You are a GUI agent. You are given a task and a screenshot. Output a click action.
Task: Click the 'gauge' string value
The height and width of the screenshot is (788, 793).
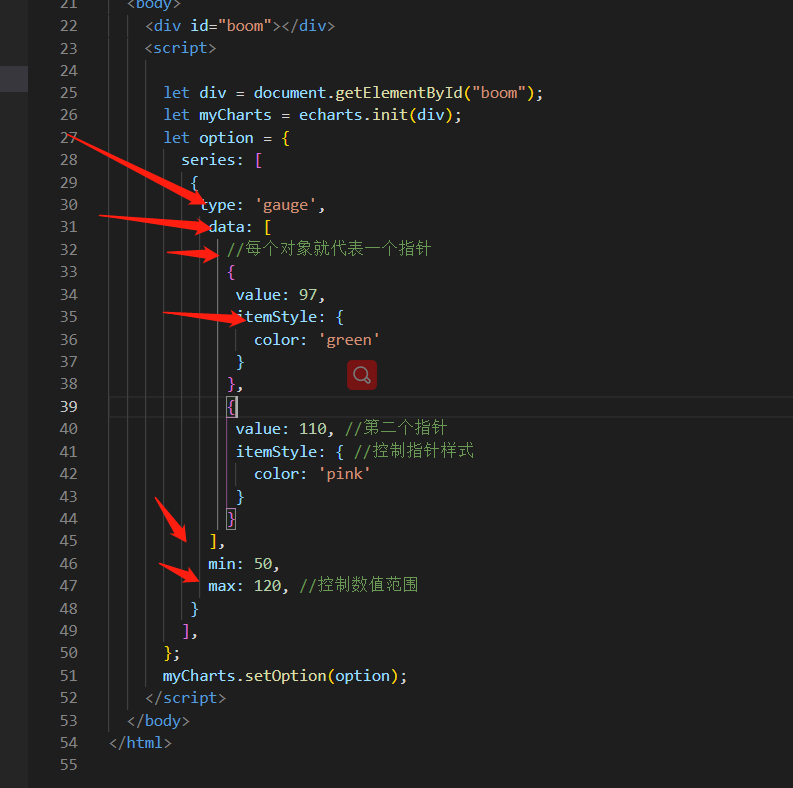[285, 205]
